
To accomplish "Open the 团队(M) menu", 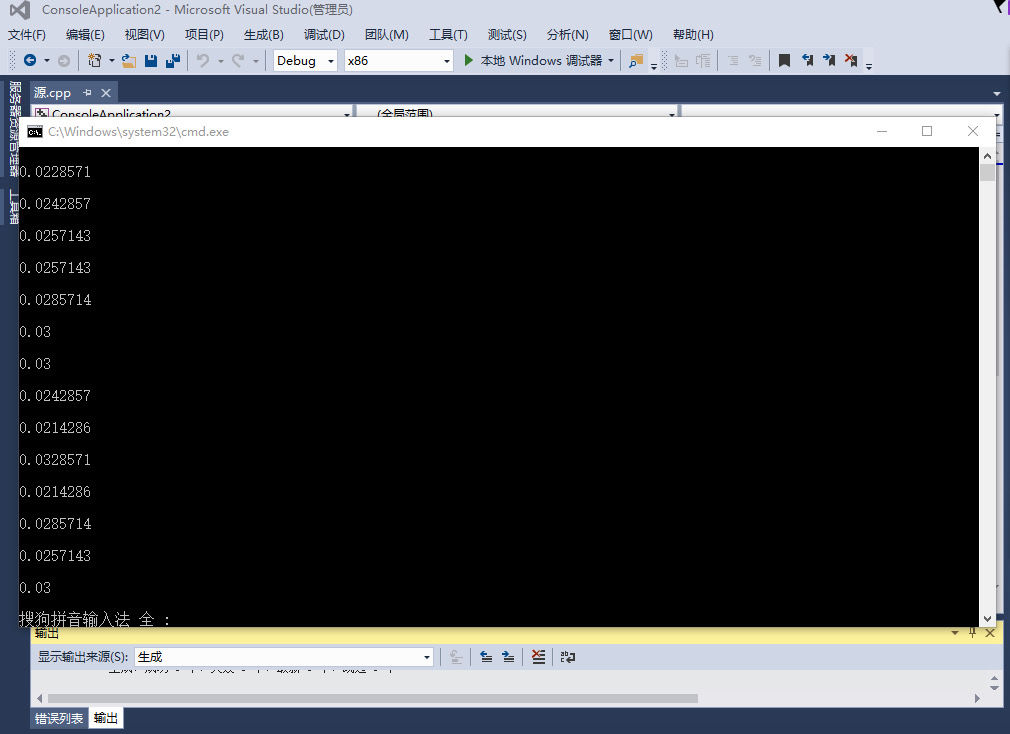I will click(x=386, y=35).
